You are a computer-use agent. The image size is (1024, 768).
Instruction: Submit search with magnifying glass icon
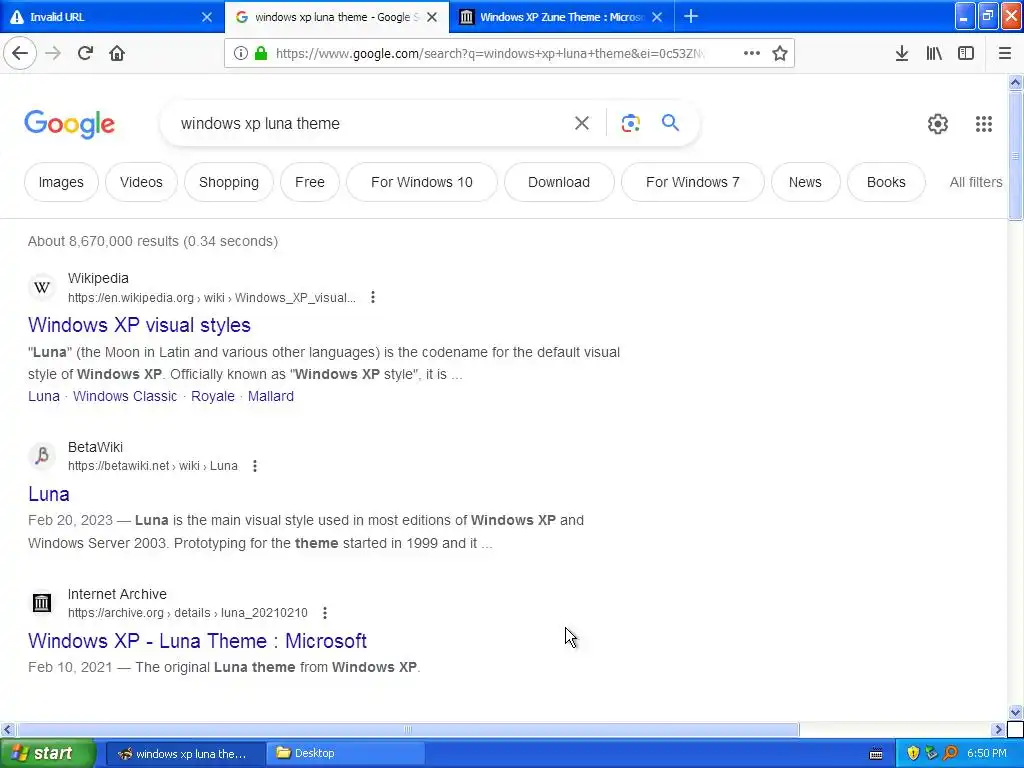pyautogui.click(x=670, y=122)
